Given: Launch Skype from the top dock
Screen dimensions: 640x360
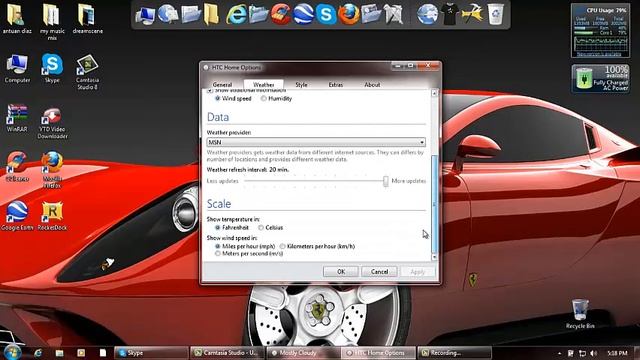Looking at the screenshot, I should tap(326, 15).
